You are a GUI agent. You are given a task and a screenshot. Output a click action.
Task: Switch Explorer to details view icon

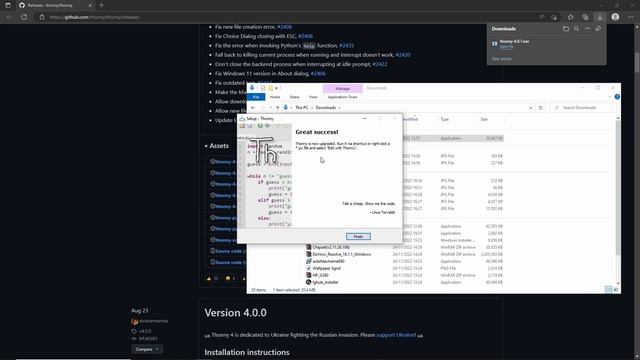coord(608,289)
